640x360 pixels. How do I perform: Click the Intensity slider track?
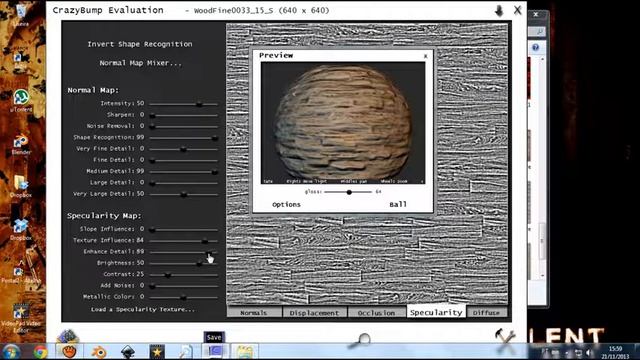[x=183, y=104]
